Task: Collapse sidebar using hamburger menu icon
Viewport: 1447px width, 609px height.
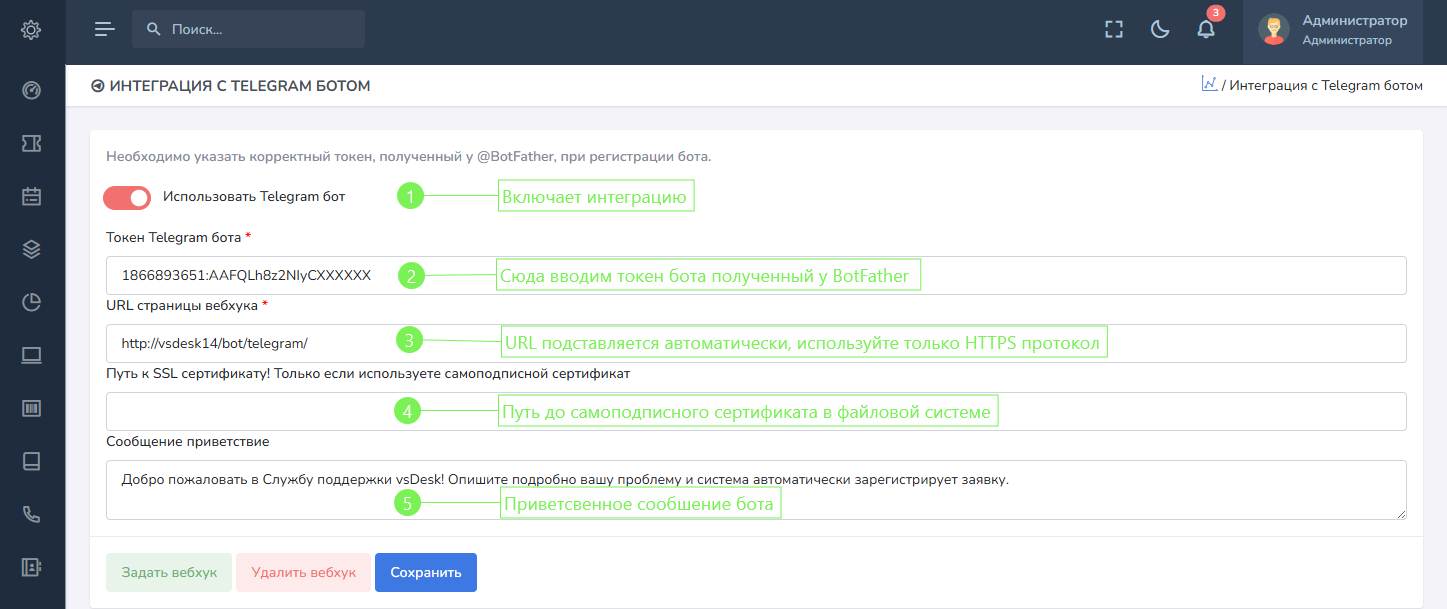Action: (x=105, y=29)
